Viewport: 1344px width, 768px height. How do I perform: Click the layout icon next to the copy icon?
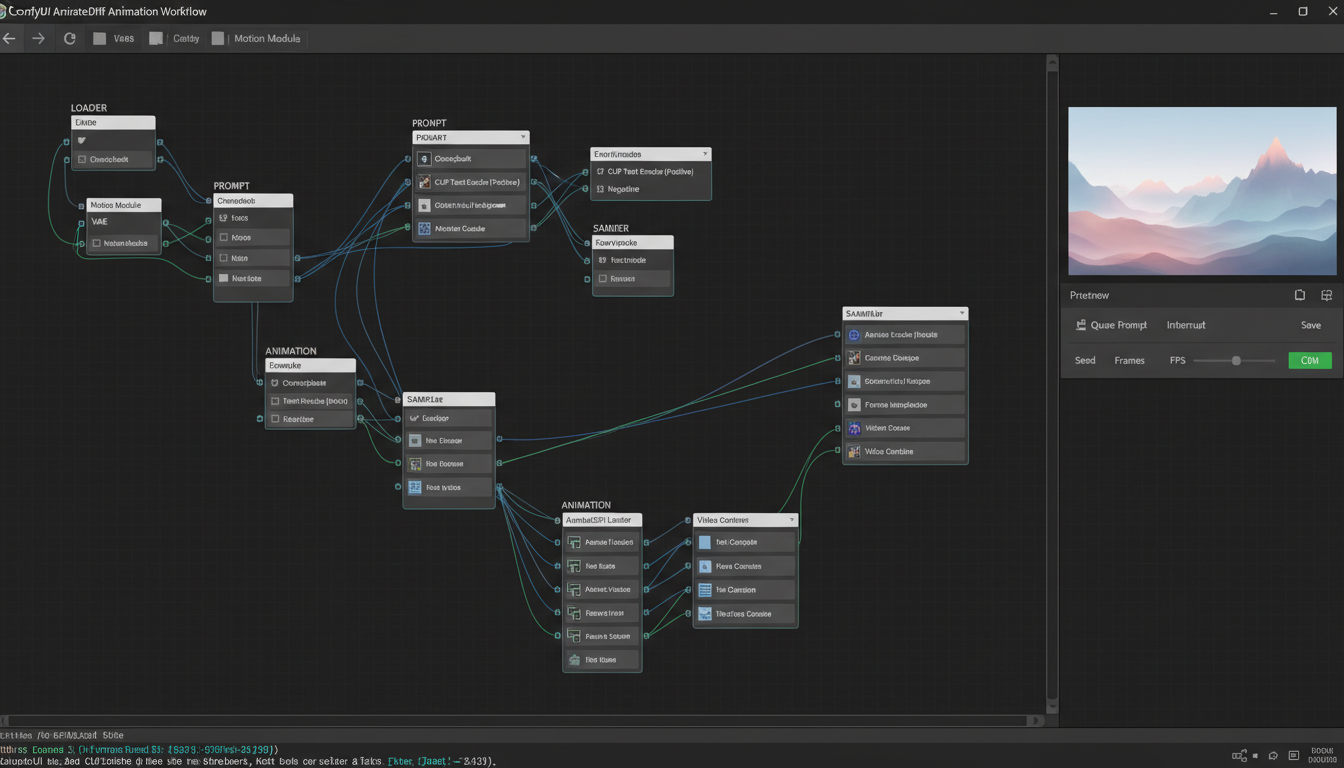coord(1327,295)
